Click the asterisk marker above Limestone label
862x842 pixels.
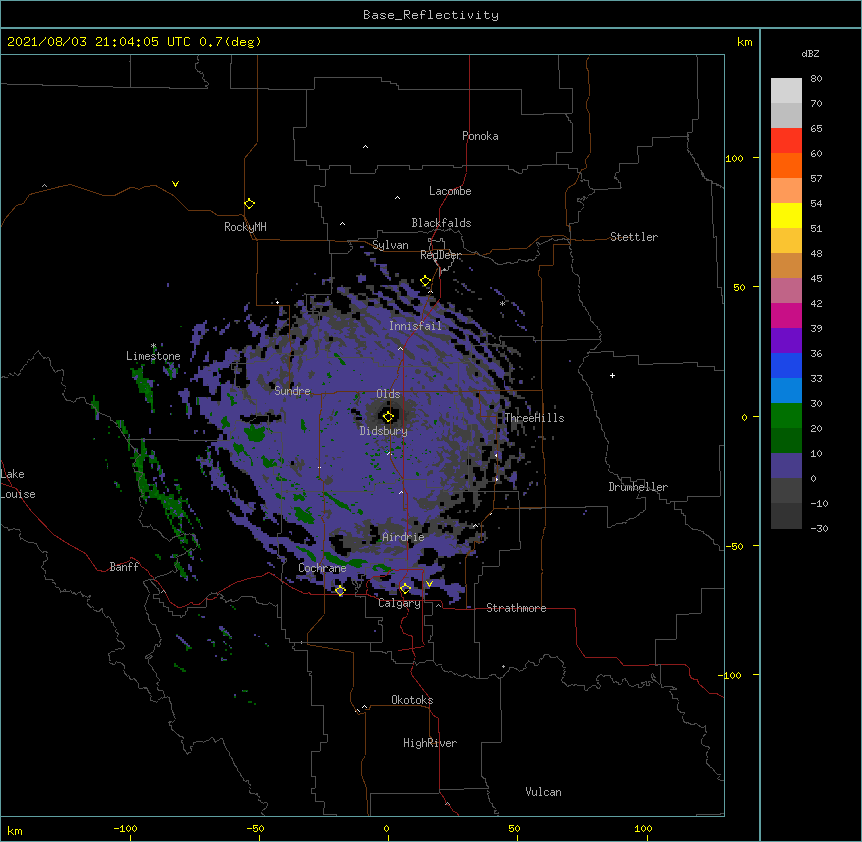[153, 346]
